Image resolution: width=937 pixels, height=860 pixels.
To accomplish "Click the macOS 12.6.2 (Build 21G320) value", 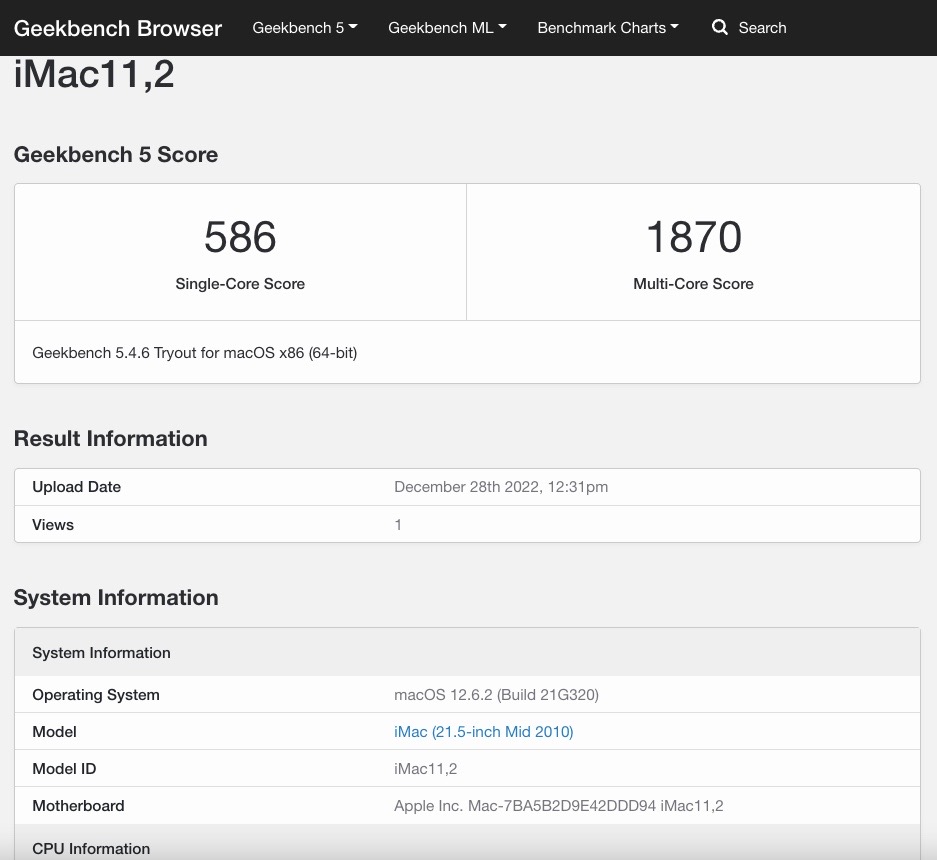I will (x=496, y=694).
